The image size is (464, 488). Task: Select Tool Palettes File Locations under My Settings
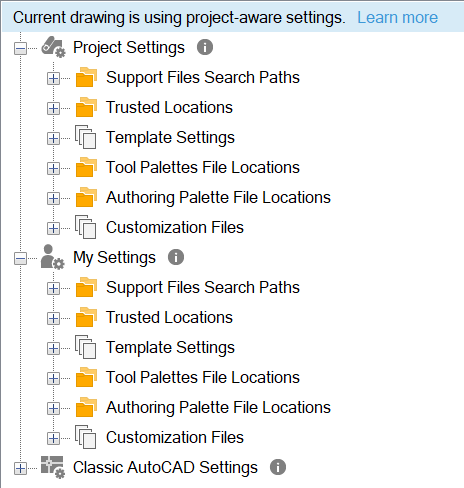(x=203, y=377)
